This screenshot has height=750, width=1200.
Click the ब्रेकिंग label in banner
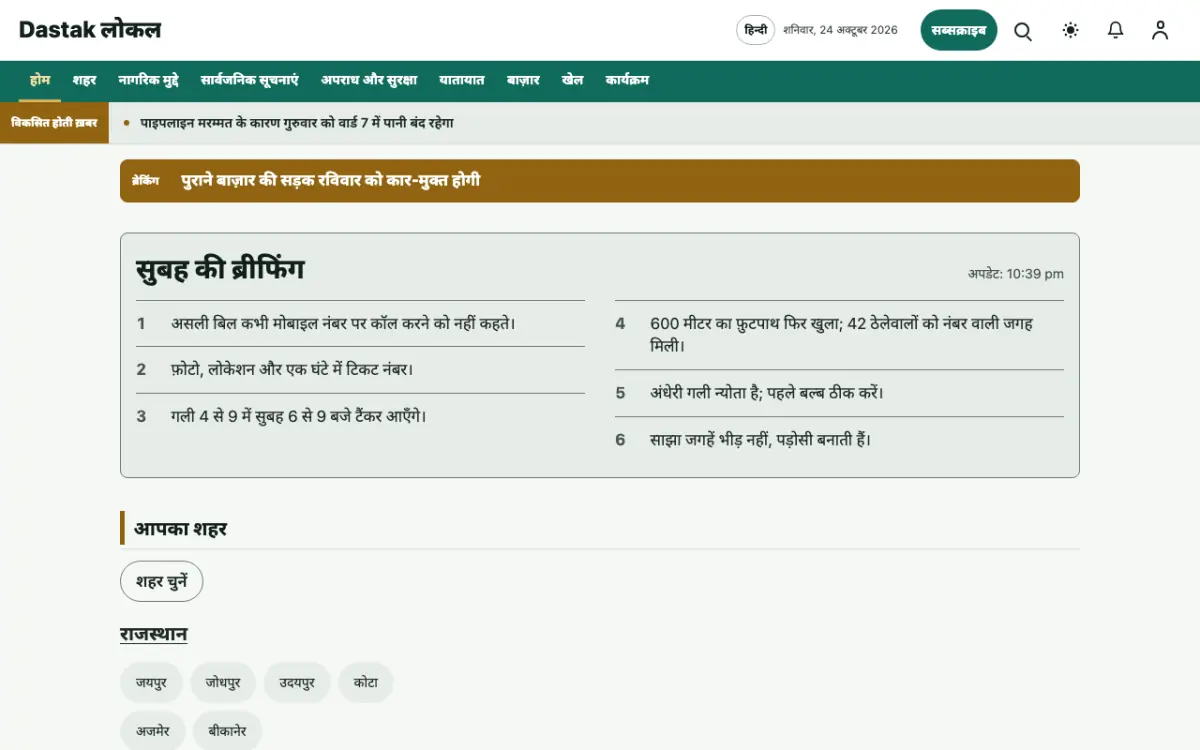click(145, 181)
